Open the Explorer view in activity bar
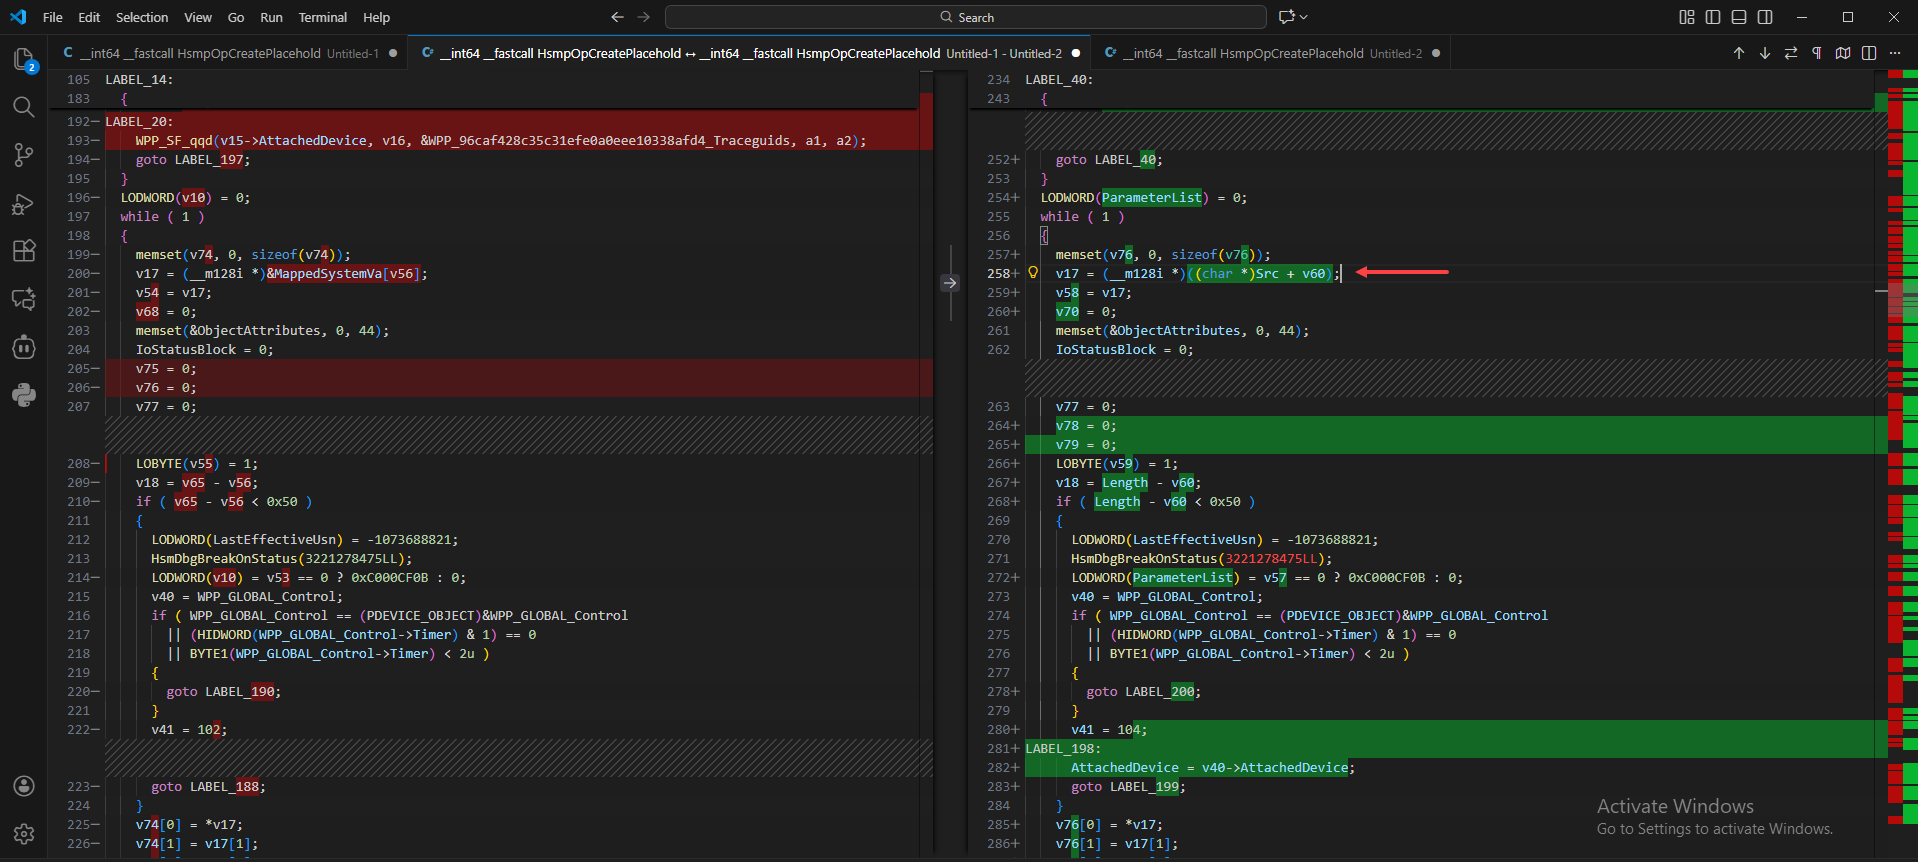This screenshot has height=862, width=1918. pos(24,60)
